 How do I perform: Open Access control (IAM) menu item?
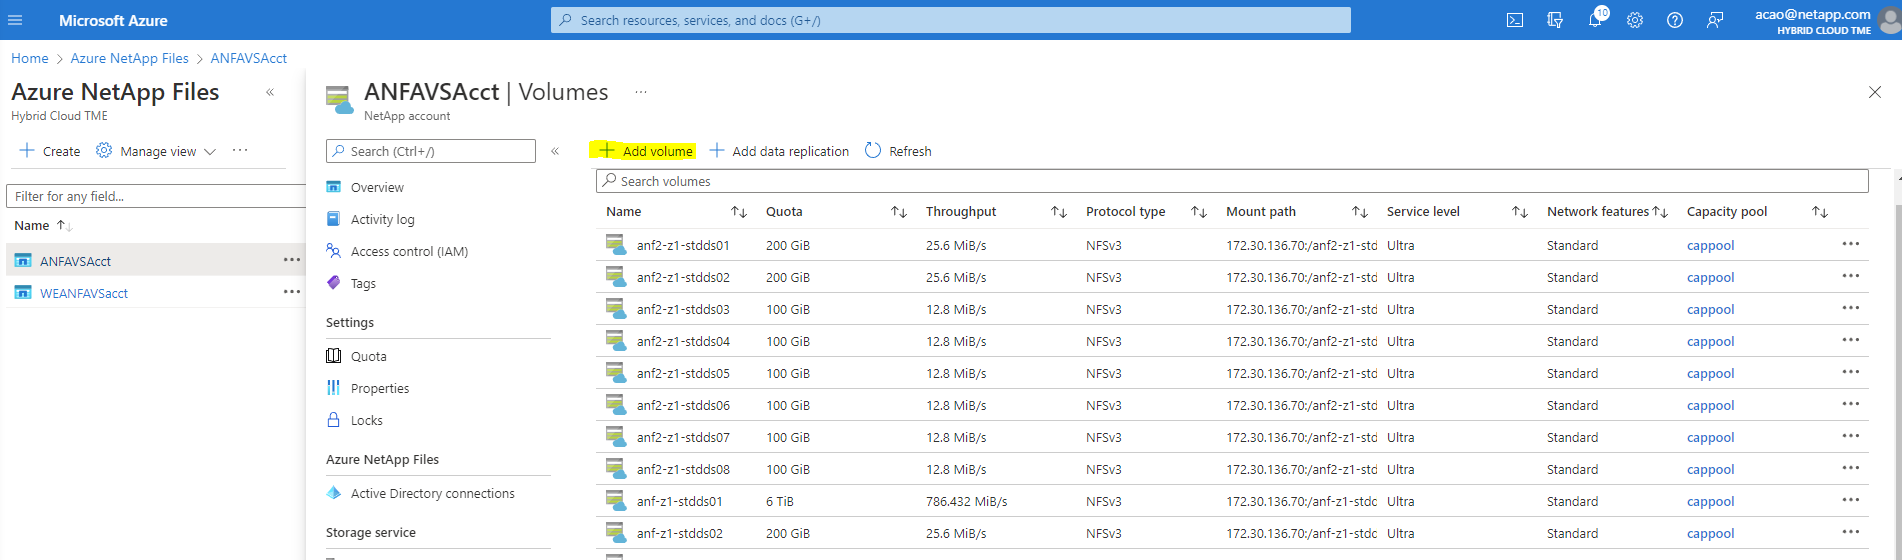tap(409, 251)
